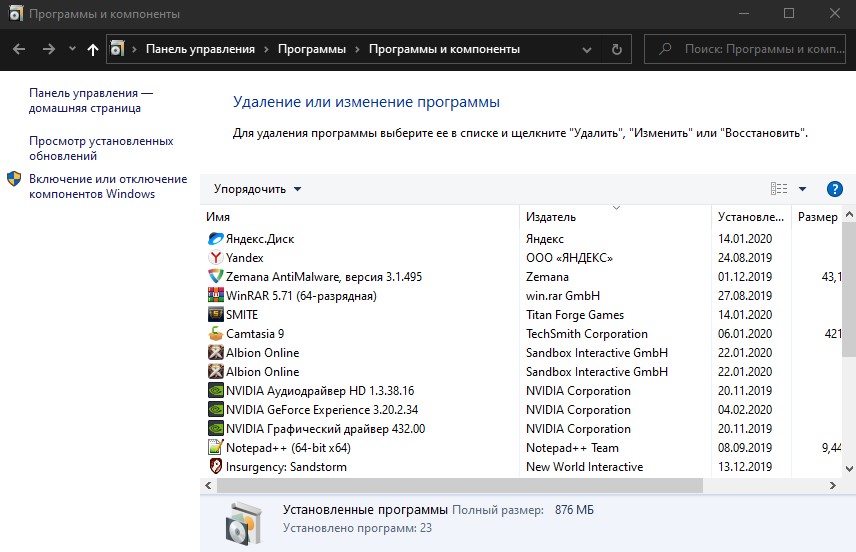Expand the view options dropdown arrow
The width and height of the screenshot is (856, 552).
click(802, 189)
